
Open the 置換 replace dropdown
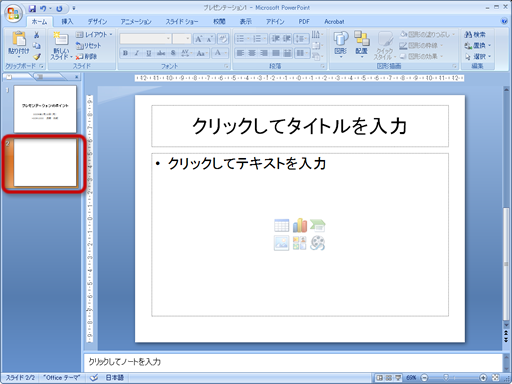(x=478, y=45)
